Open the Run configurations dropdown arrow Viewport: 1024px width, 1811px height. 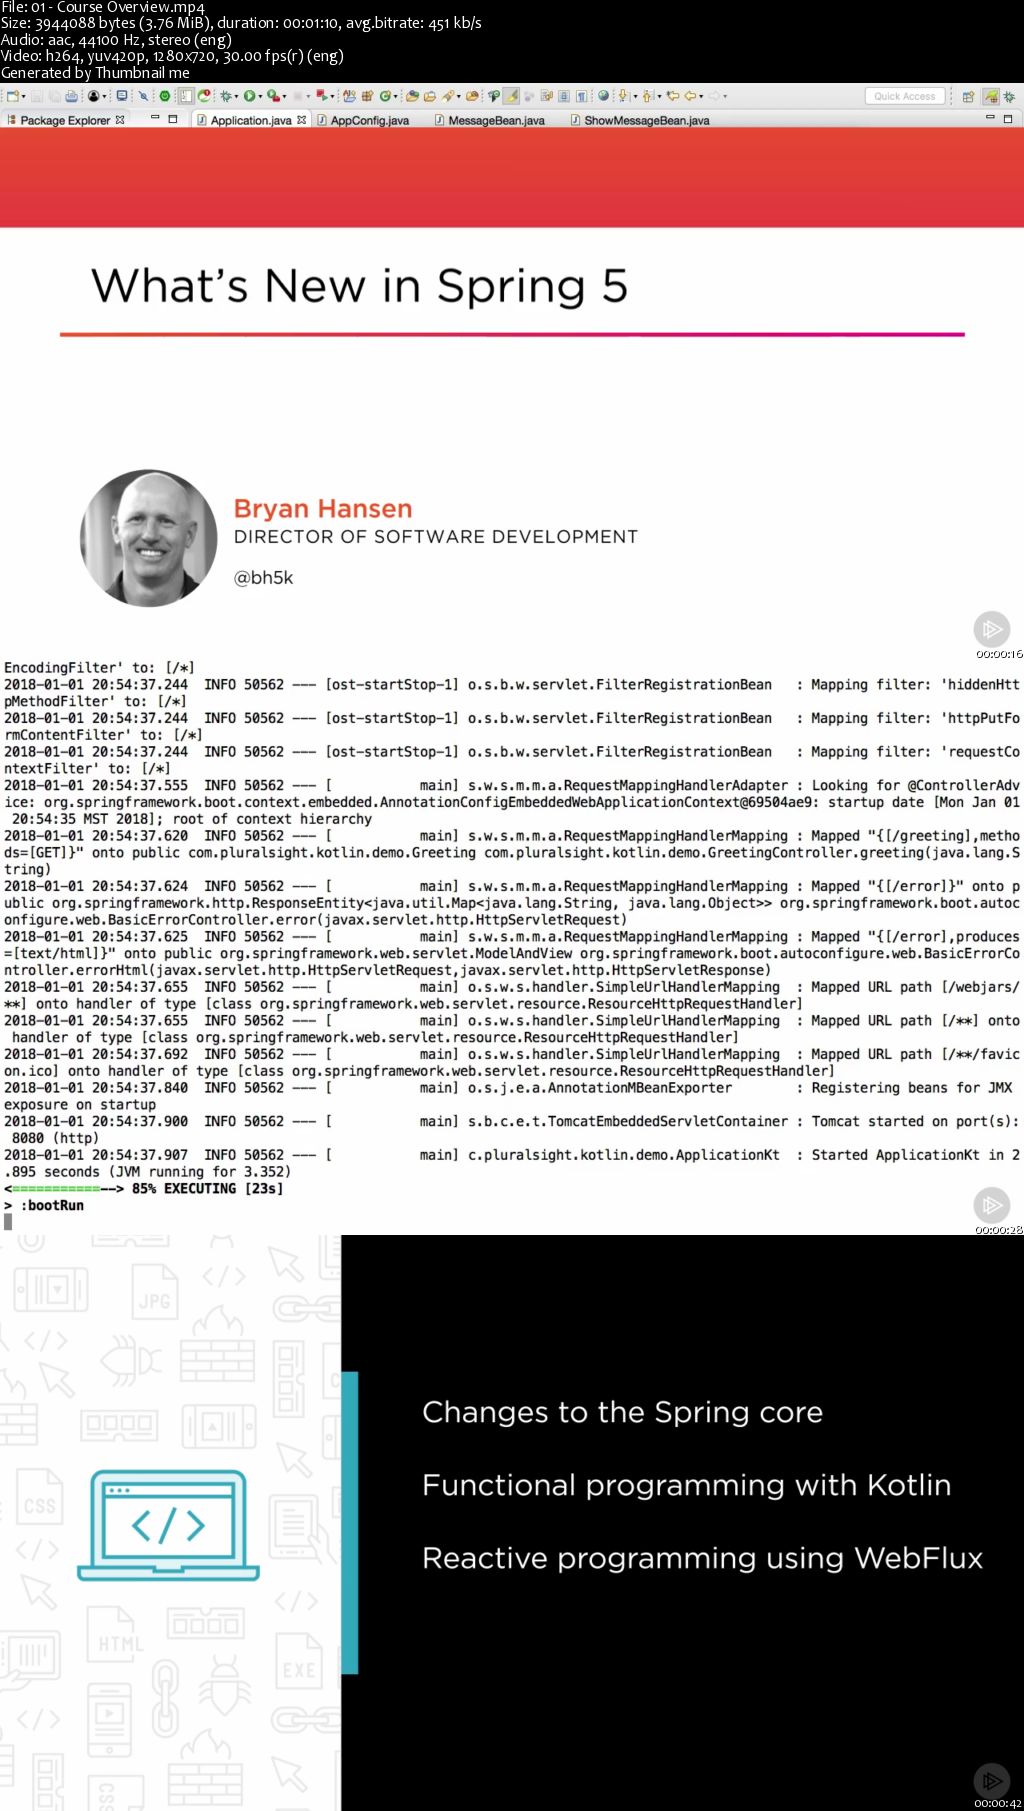260,97
